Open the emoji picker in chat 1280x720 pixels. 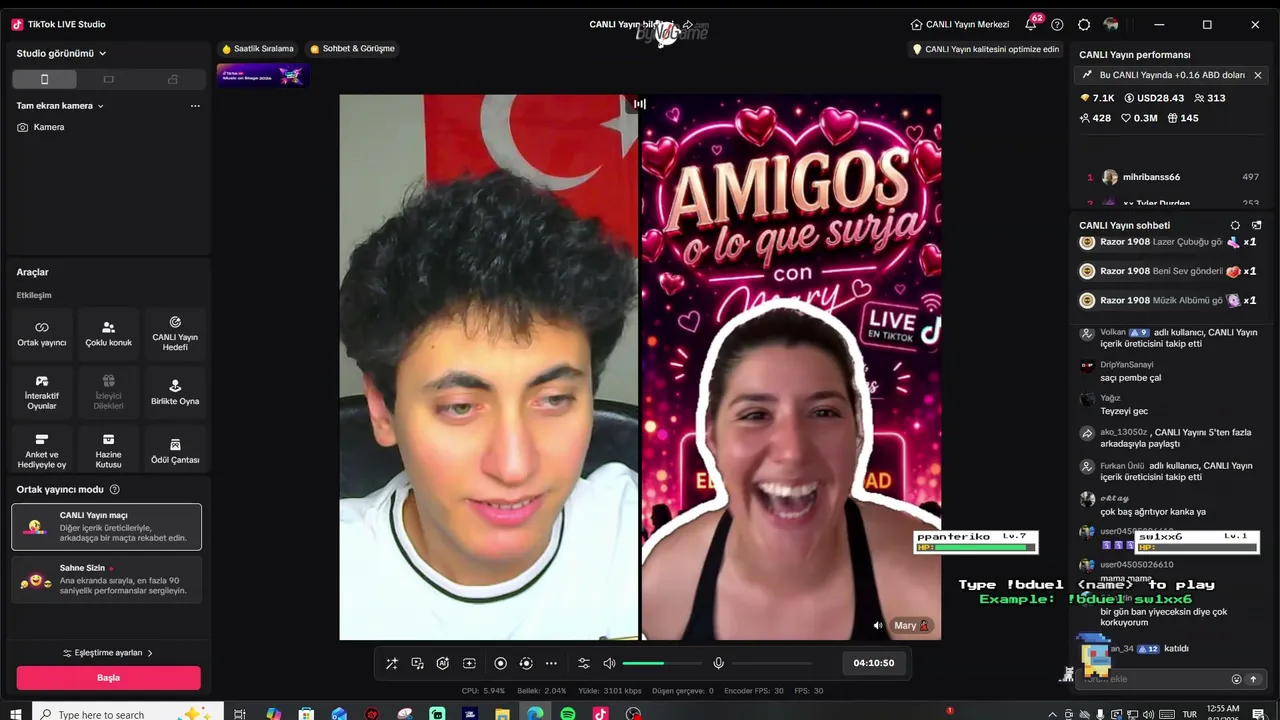pyautogui.click(x=1236, y=679)
